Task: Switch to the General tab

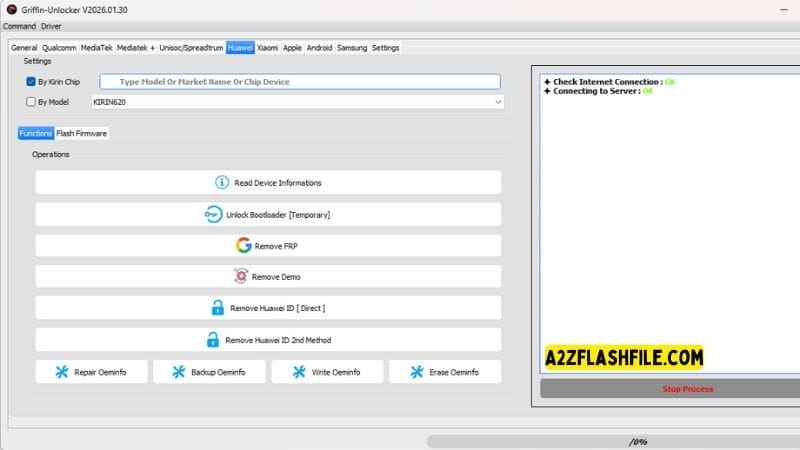Action: tap(24, 47)
